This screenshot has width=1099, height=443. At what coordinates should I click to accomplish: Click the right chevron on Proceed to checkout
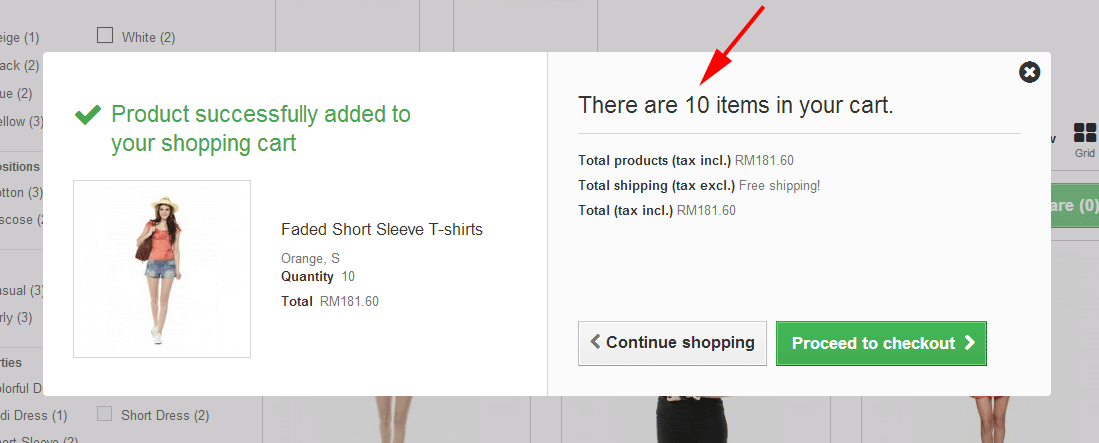tap(969, 343)
